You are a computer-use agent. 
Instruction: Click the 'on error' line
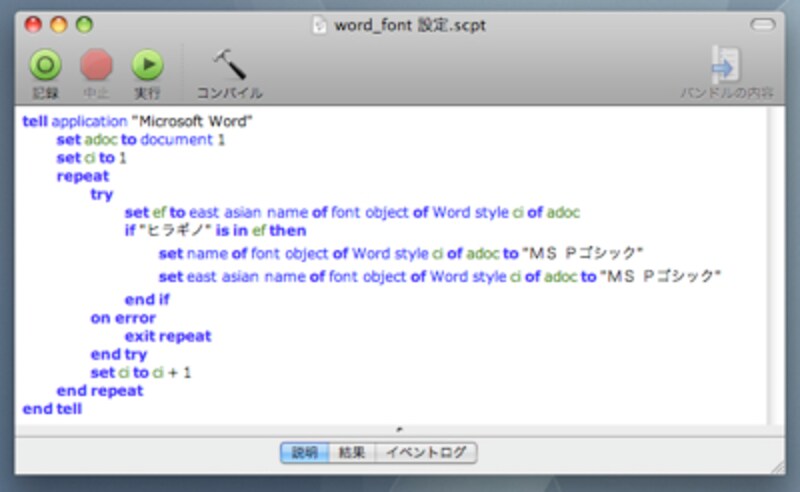pyautogui.click(x=123, y=318)
